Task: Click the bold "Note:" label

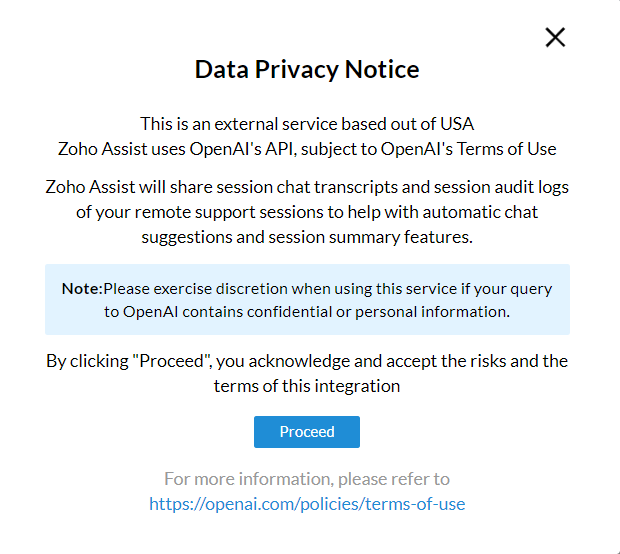Action: click(82, 288)
